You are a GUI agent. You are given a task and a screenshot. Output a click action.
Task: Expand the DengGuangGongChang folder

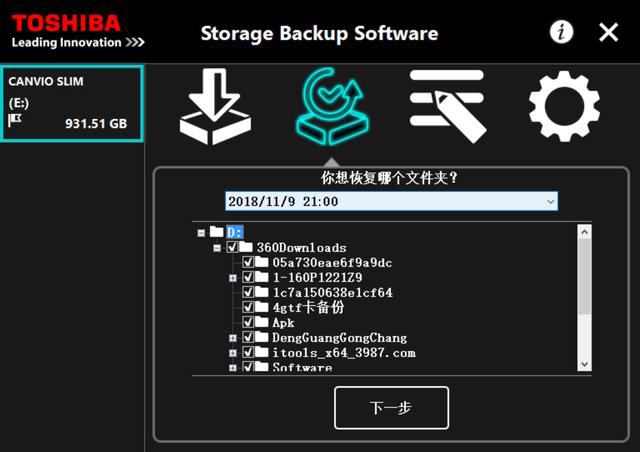click(233, 338)
